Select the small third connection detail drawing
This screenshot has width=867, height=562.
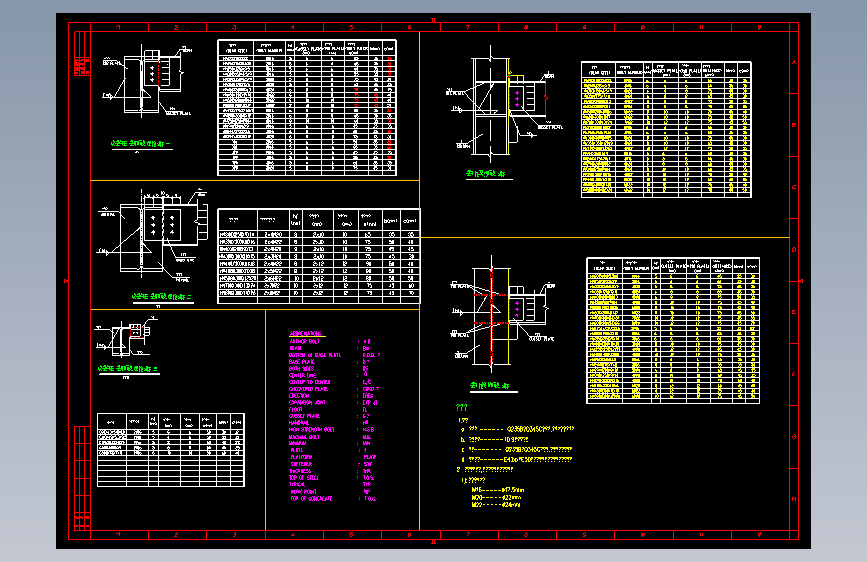[127, 337]
